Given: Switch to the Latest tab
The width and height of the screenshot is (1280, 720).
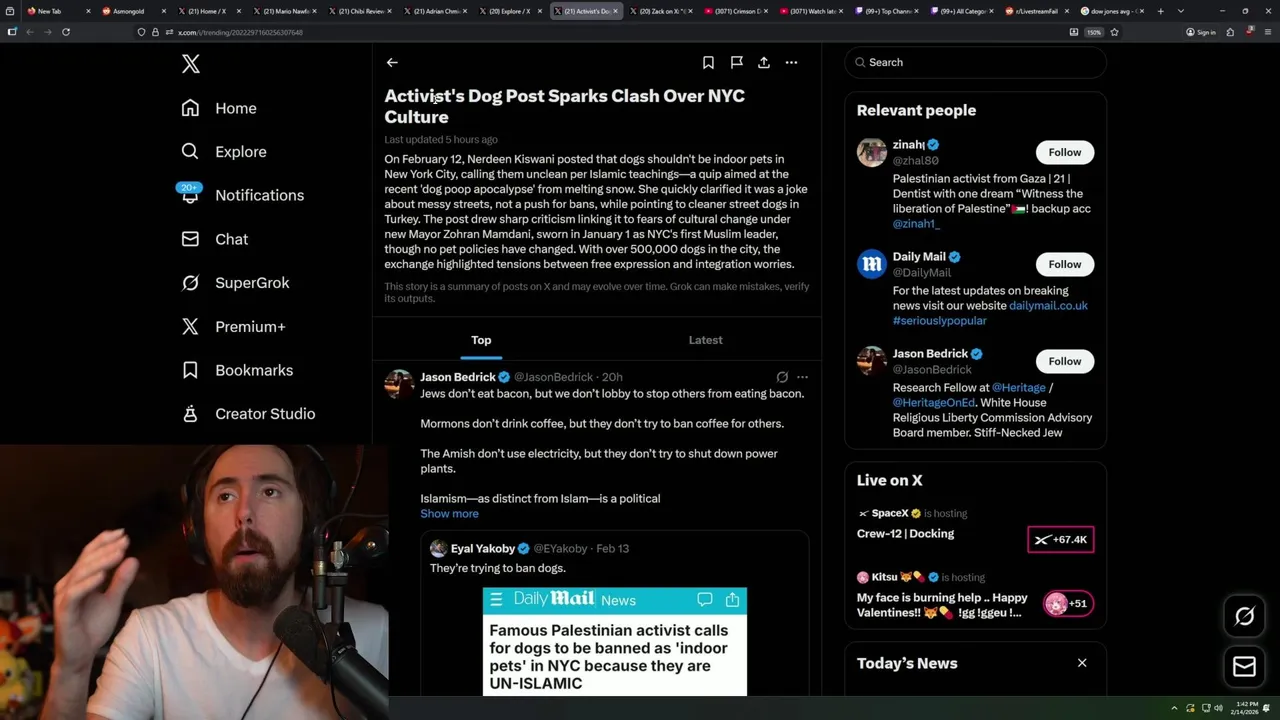Looking at the screenshot, I should (x=705, y=340).
